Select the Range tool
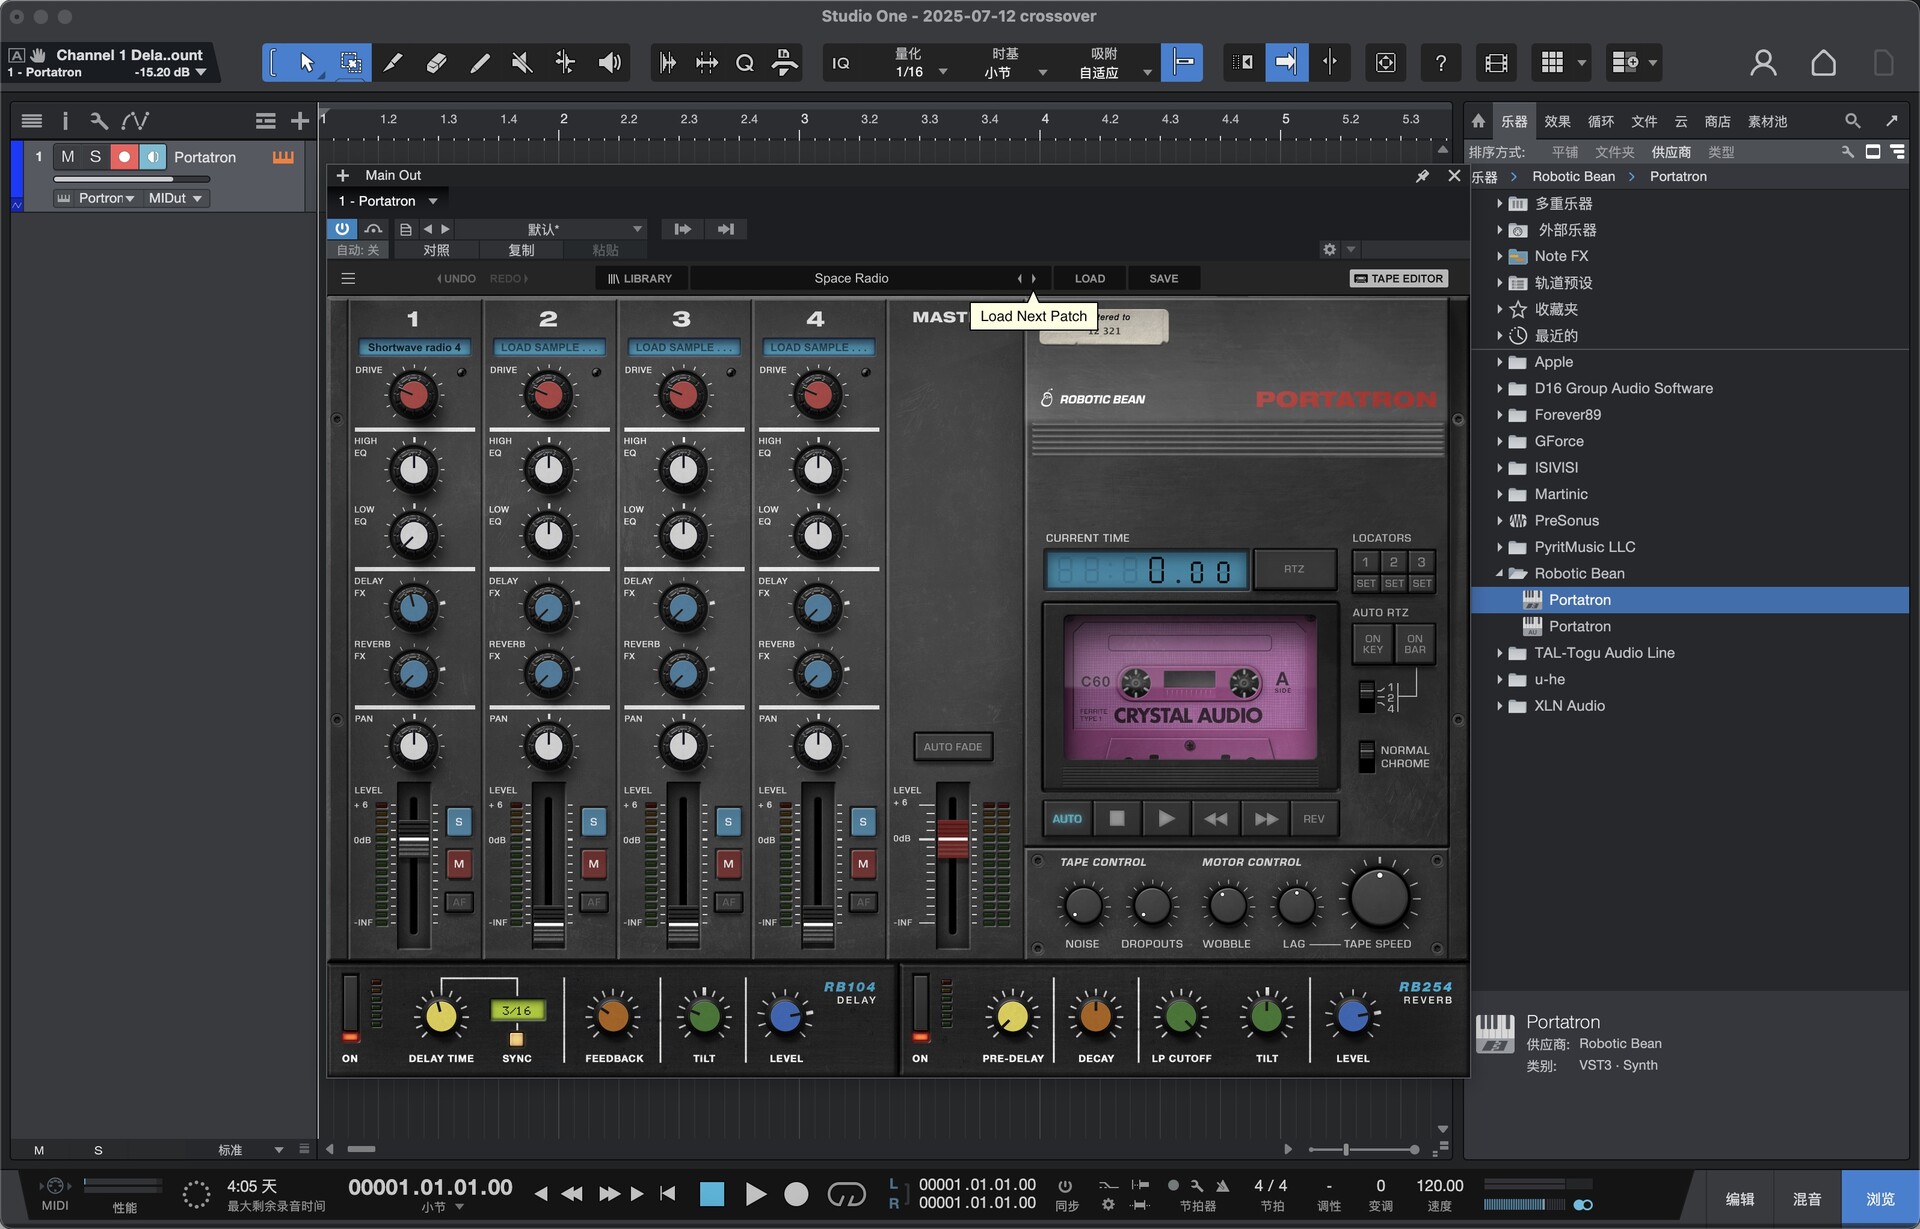1920x1229 pixels. 351,63
